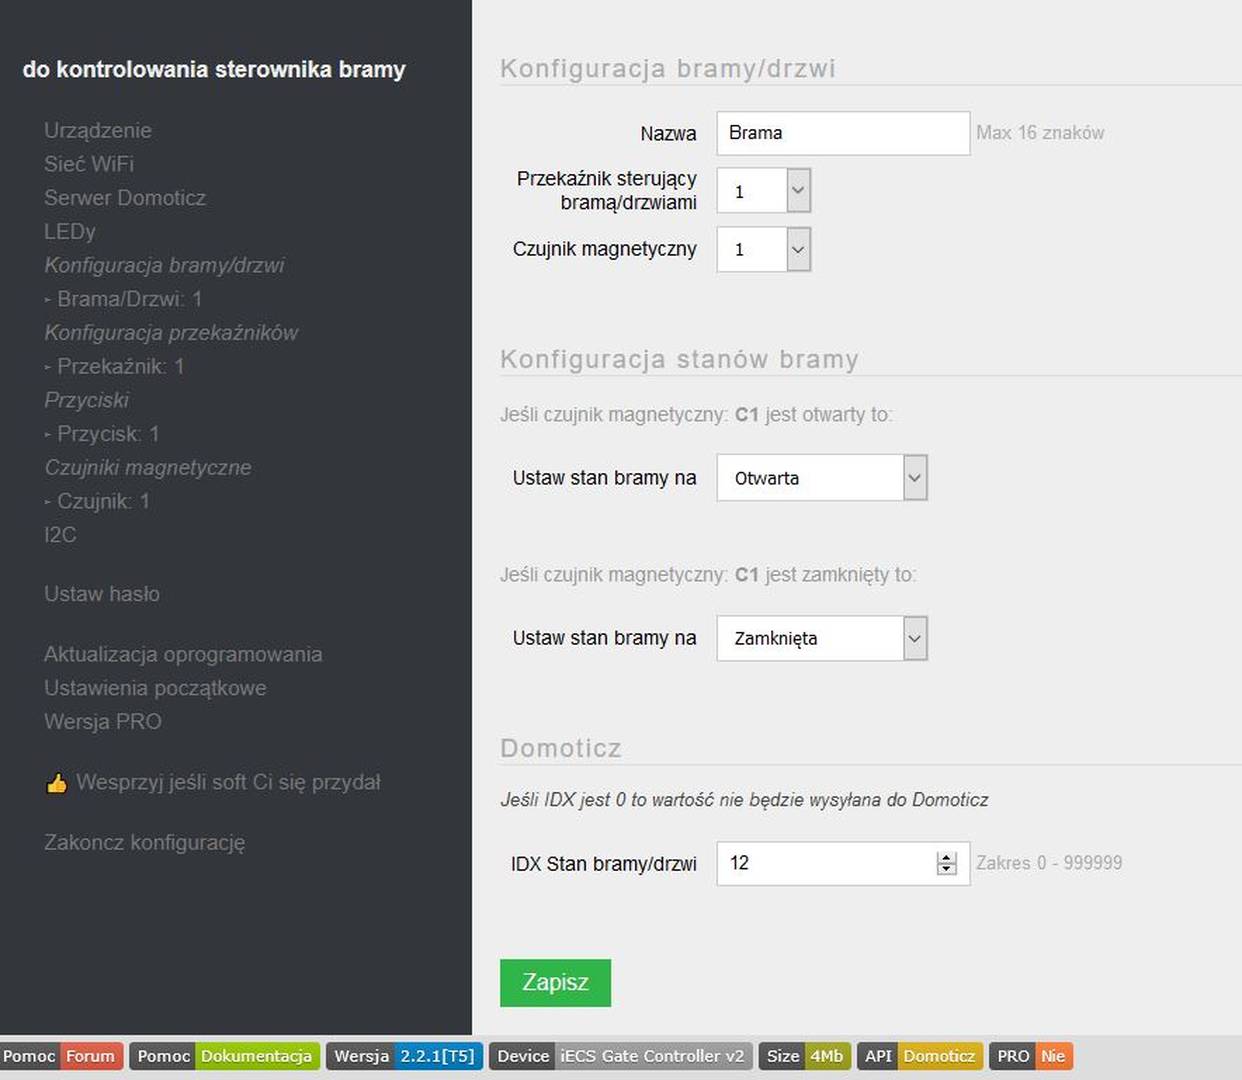Open the Czujnik magnetyczny dropdown
This screenshot has width=1242, height=1080.
(764, 250)
